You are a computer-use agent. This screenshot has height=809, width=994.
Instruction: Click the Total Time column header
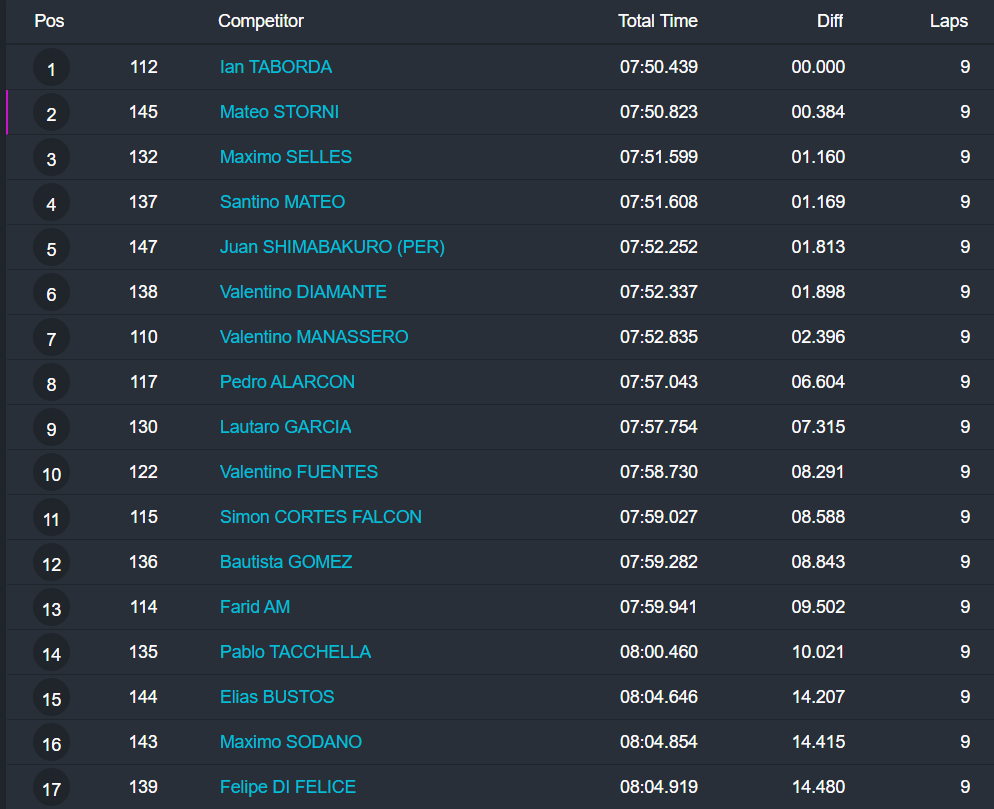tap(658, 21)
